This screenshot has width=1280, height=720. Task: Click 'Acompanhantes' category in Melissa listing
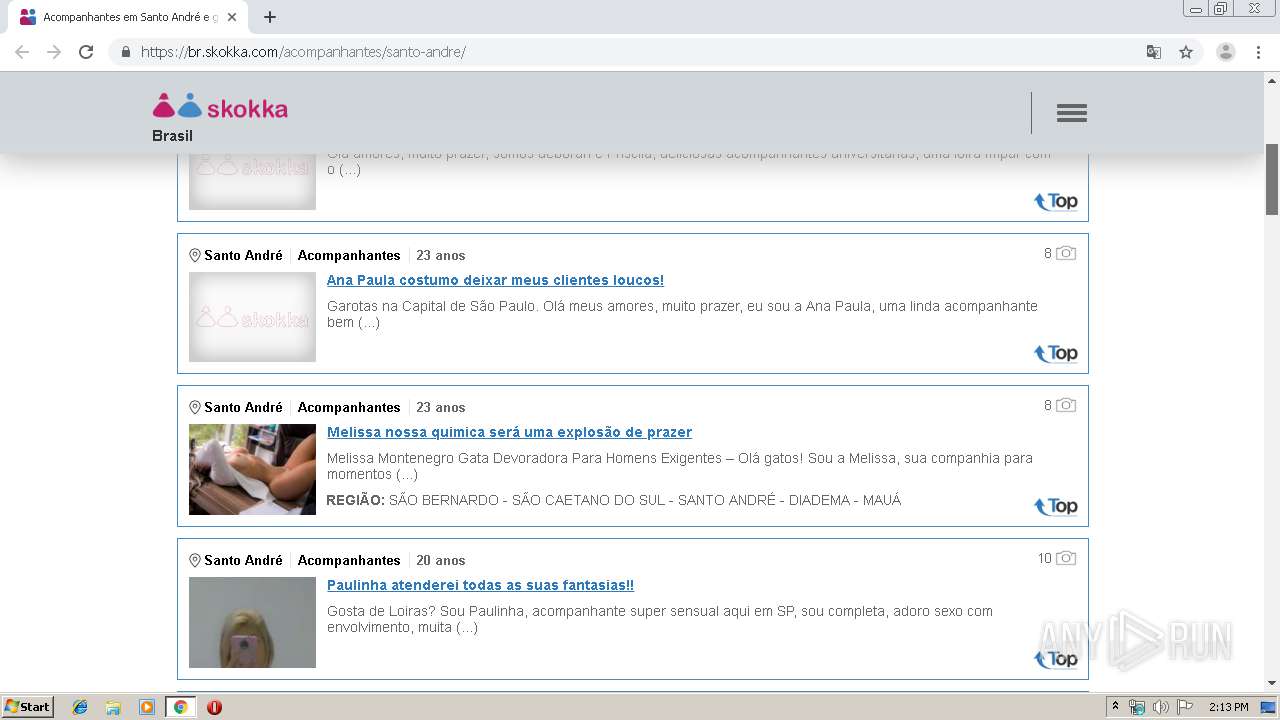tap(349, 407)
